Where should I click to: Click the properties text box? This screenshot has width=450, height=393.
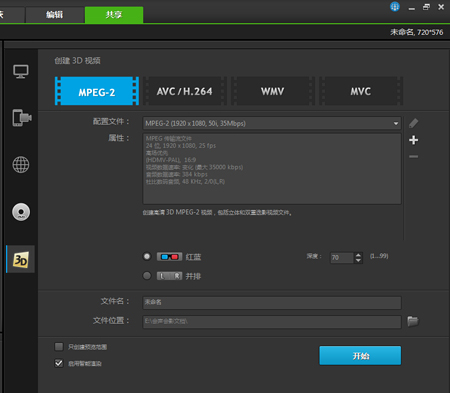[x=272, y=169]
